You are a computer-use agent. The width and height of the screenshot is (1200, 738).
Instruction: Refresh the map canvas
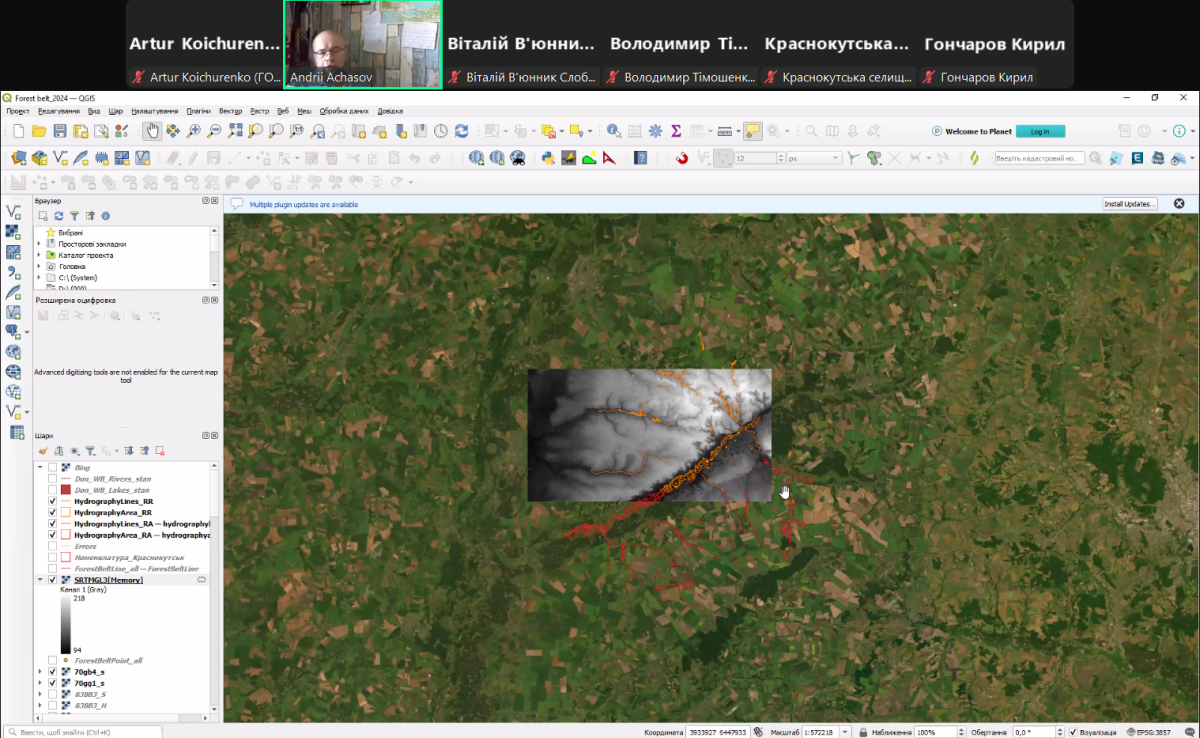point(461,131)
